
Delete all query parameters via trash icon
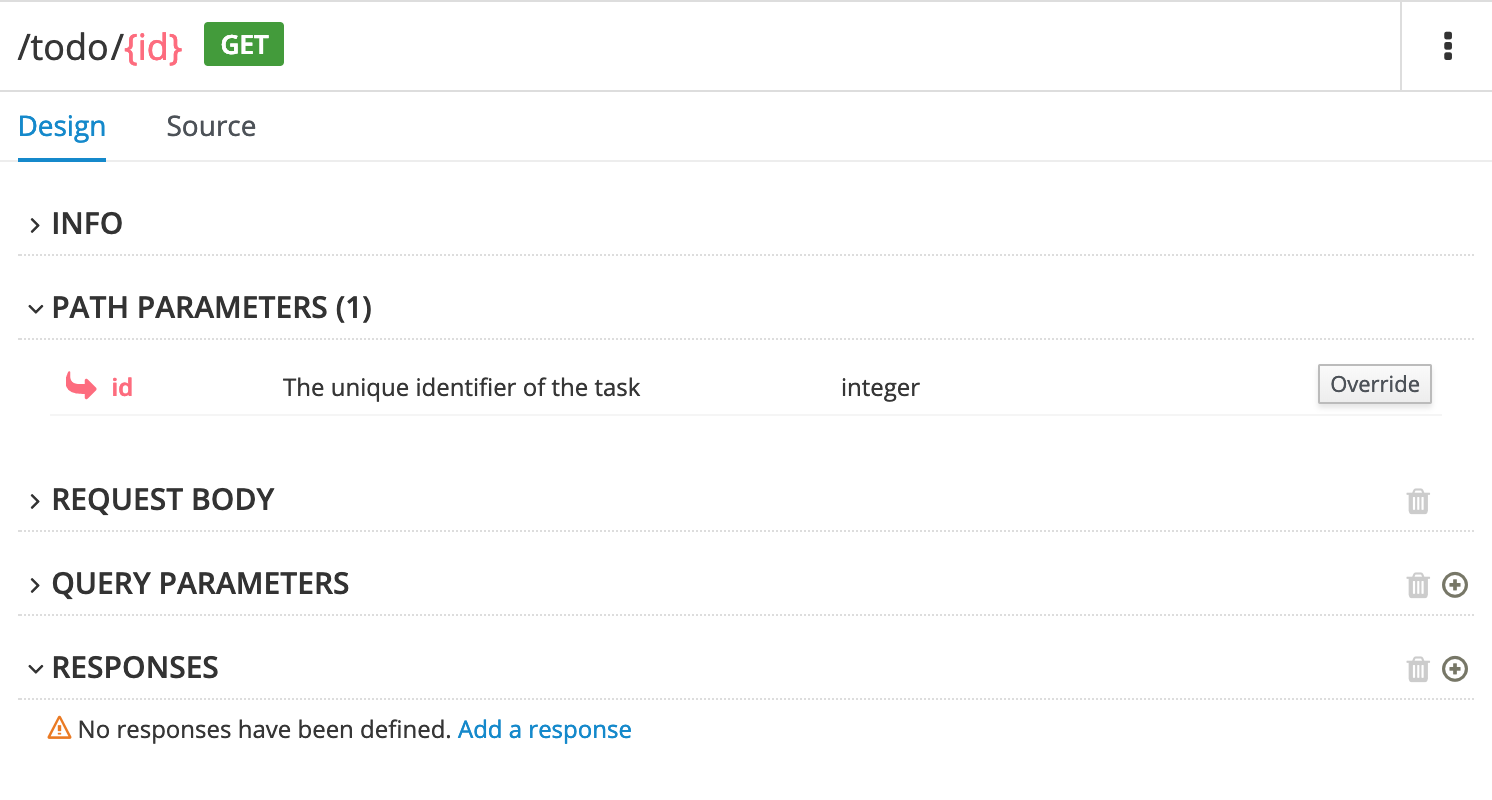[x=1418, y=585]
